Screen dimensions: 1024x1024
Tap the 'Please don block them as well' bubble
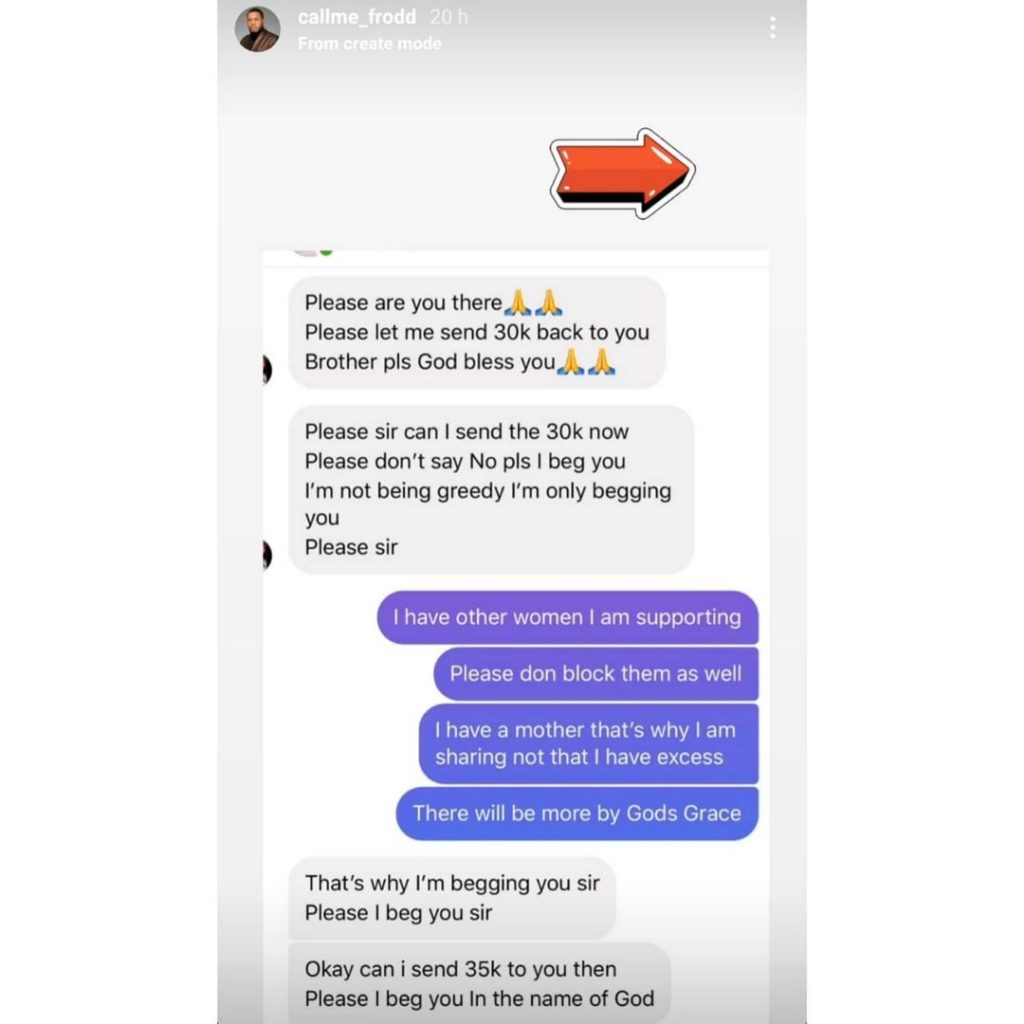click(596, 673)
